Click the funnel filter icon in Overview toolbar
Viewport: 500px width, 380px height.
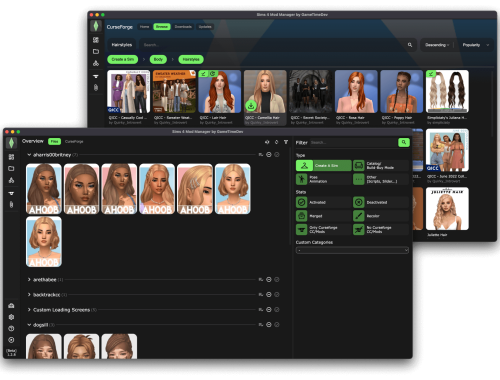[286, 142]
